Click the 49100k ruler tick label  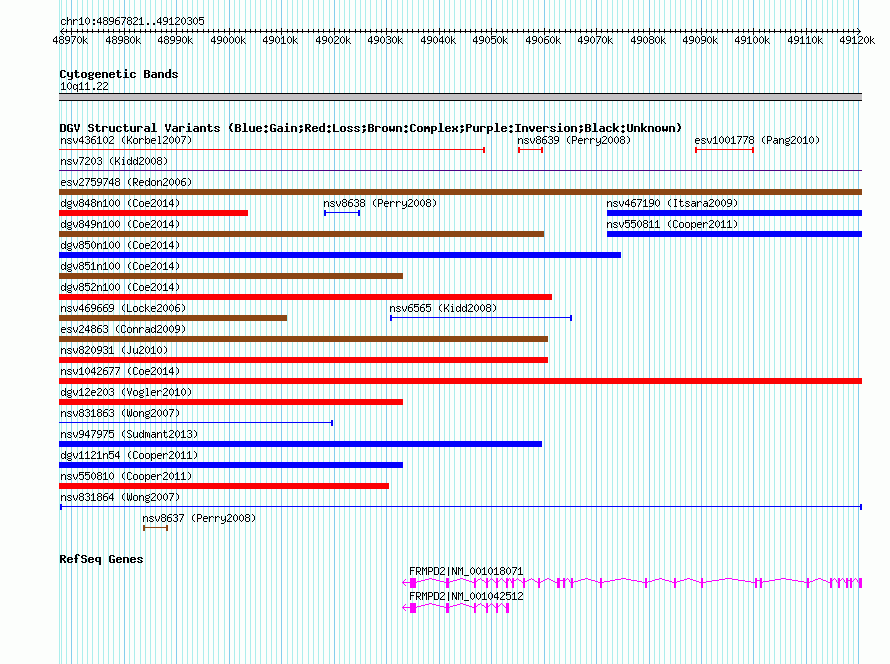click(752, 40)
